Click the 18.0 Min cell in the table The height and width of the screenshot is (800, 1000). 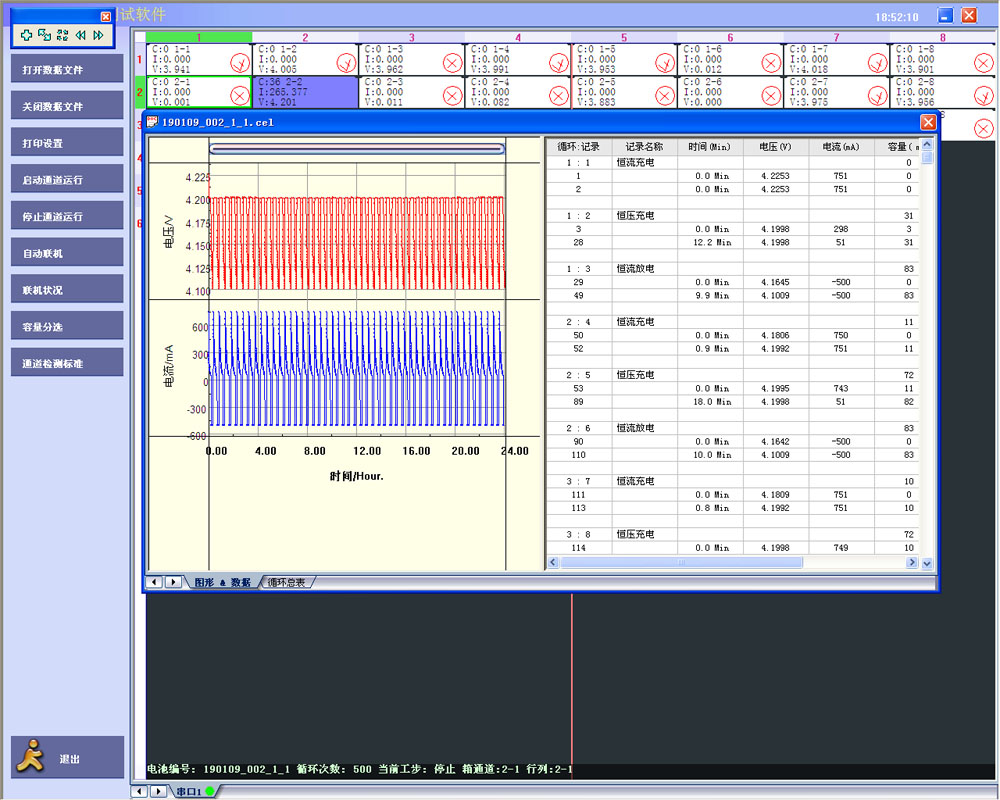click(x=712, y=402)
